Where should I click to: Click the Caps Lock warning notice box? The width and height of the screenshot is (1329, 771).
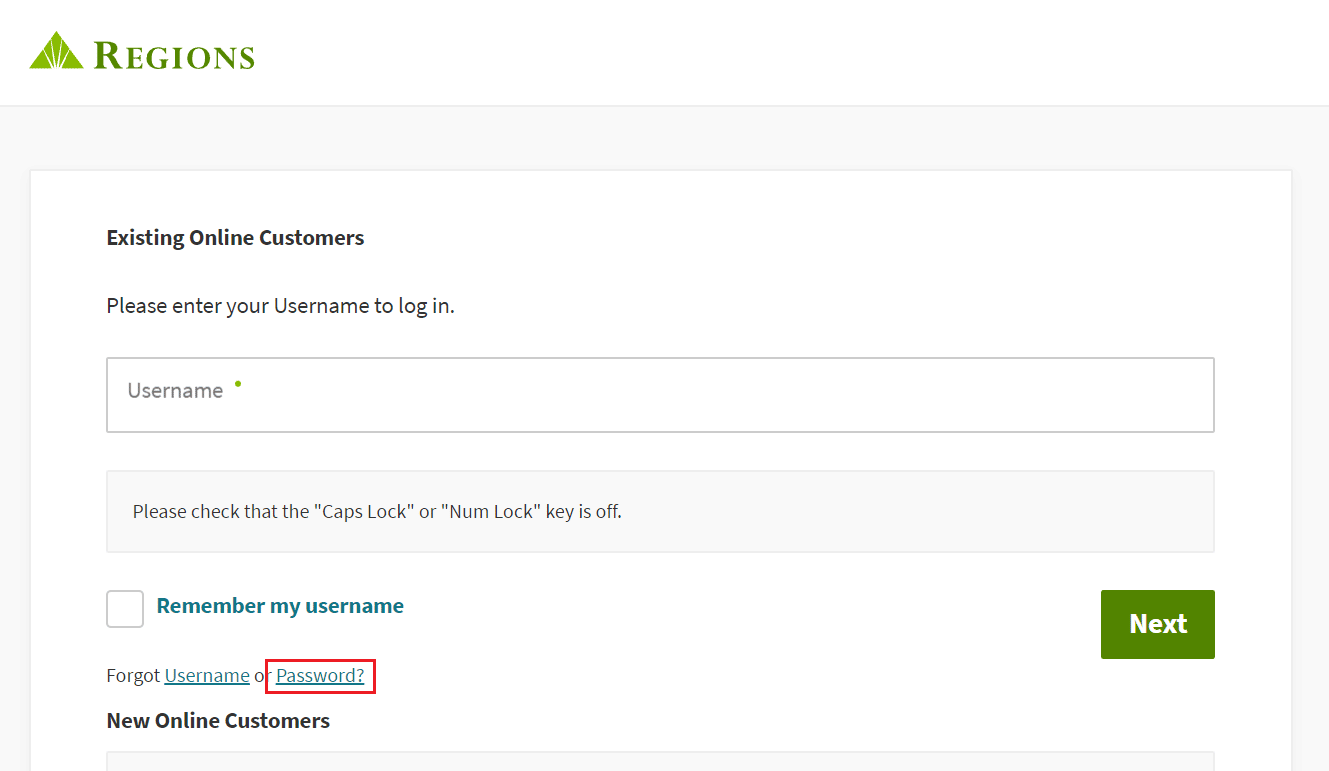click(660, 511)
